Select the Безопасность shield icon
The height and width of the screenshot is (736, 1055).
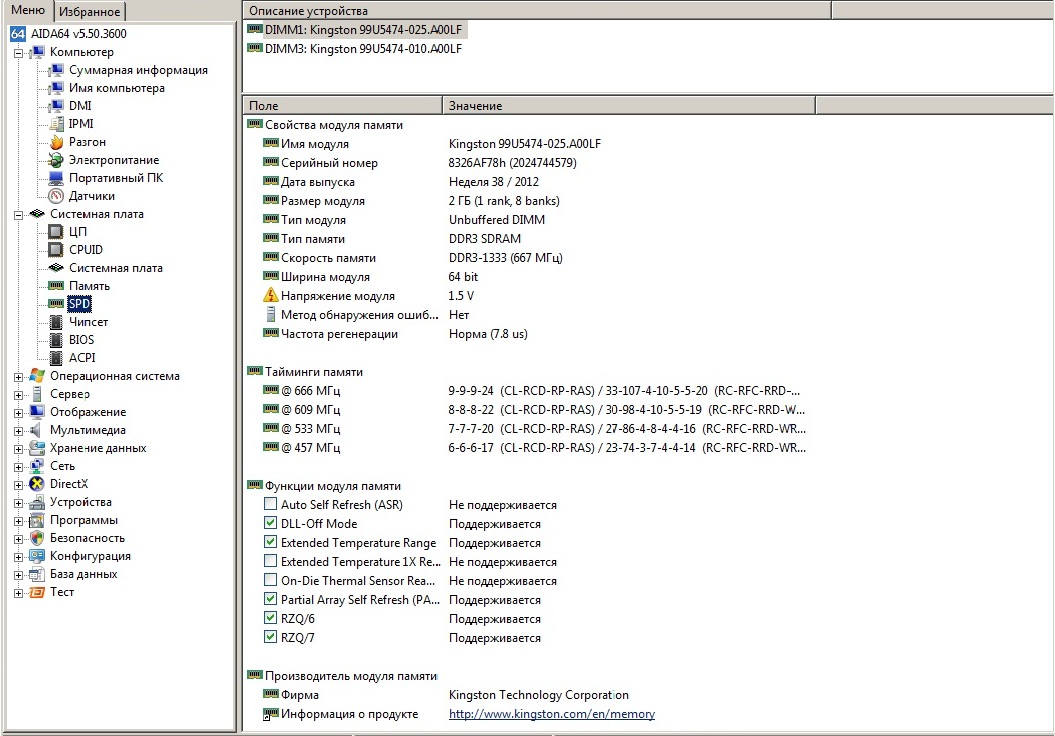point(37,538)
